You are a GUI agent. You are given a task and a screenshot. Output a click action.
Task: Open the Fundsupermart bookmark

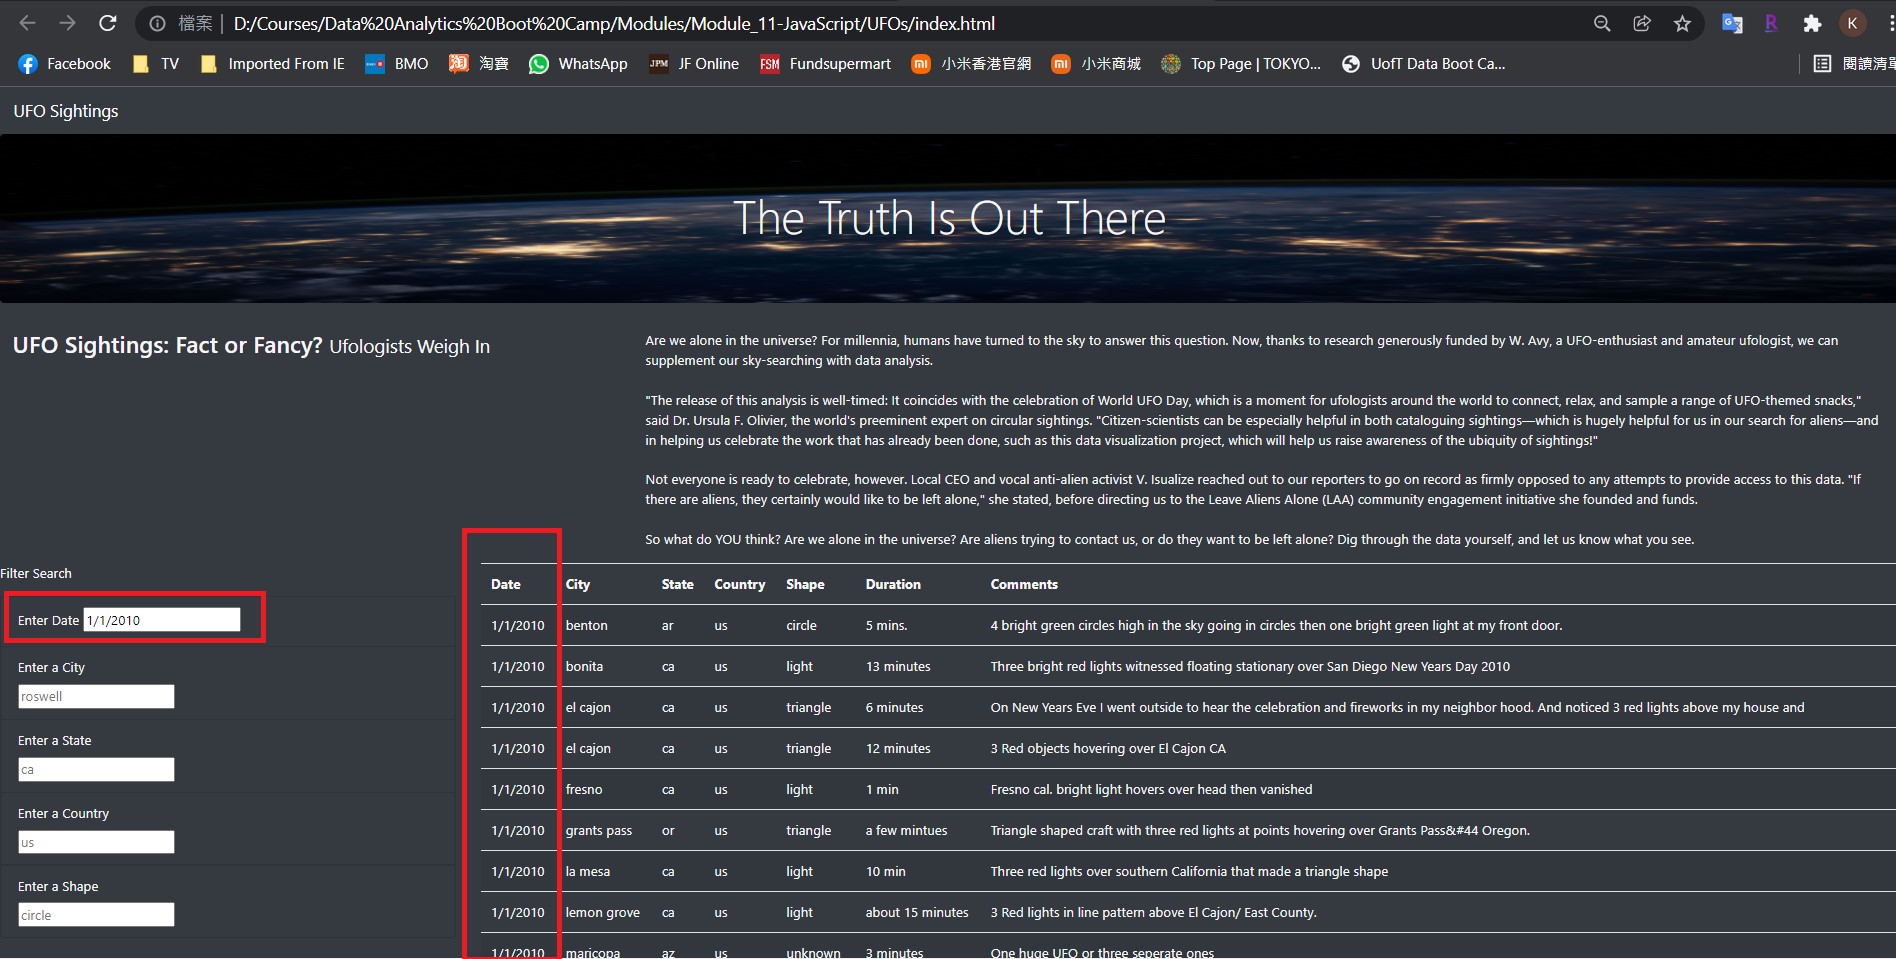click(x=825, y=64)
